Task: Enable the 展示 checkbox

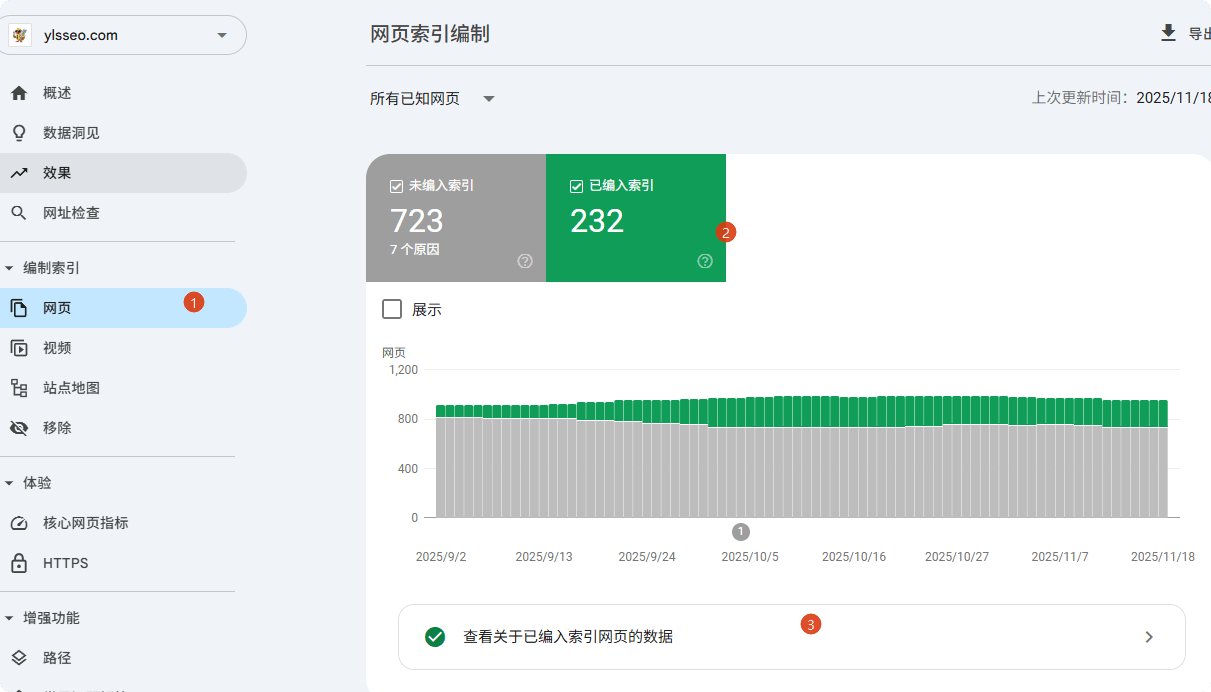Action: point(392,309)
